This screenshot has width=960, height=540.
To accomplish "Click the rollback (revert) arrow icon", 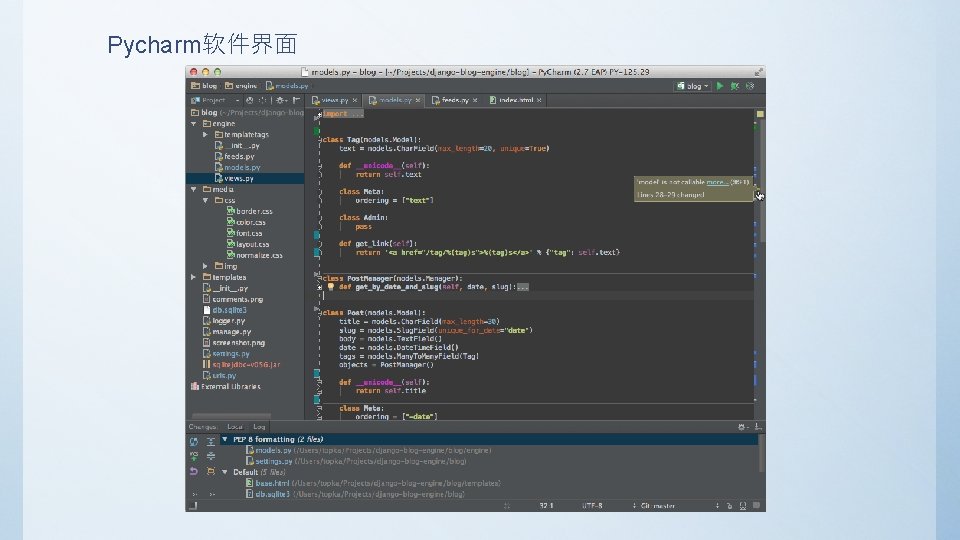I will click(x=194, y=471).
